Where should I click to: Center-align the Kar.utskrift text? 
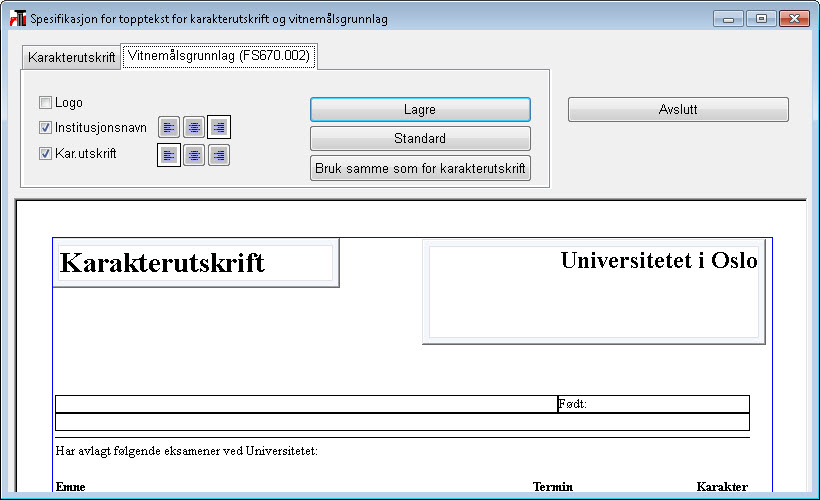pos(194,155)
